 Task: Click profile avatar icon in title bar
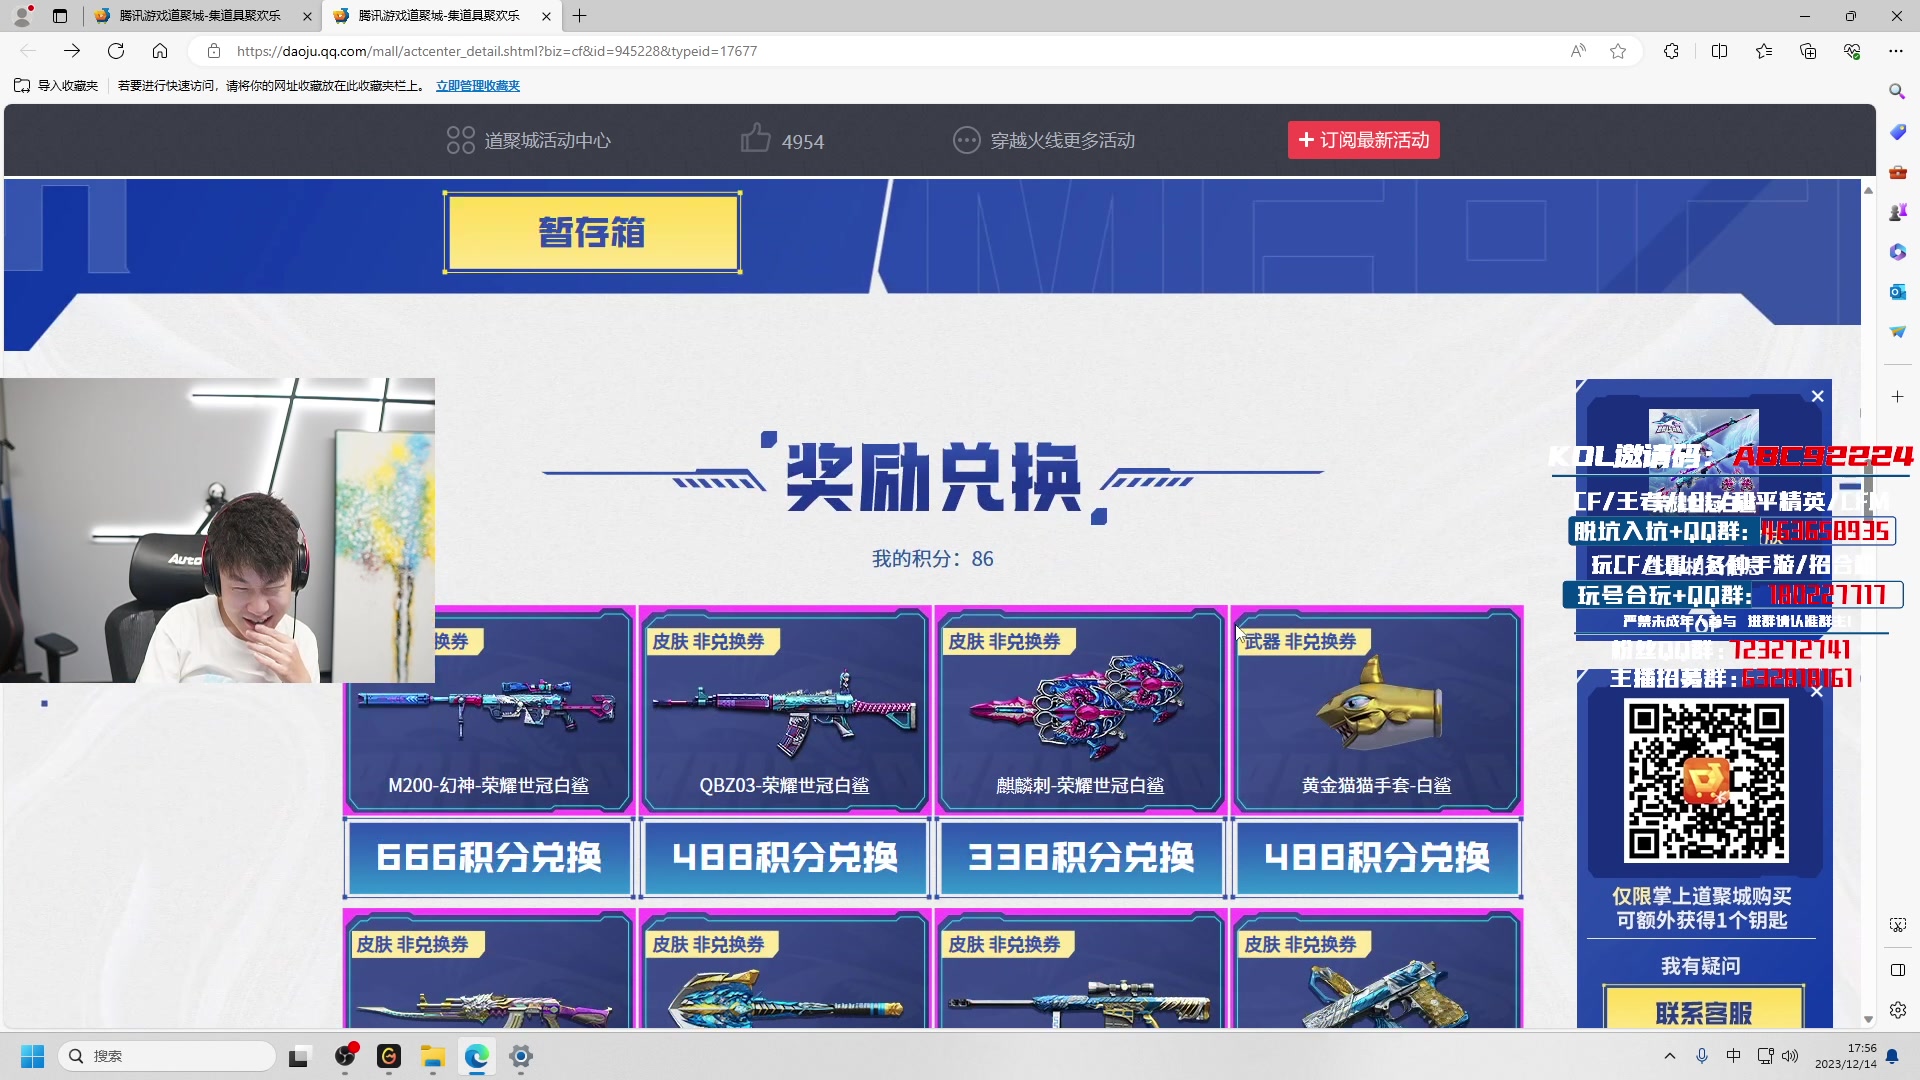coord(22,16)
